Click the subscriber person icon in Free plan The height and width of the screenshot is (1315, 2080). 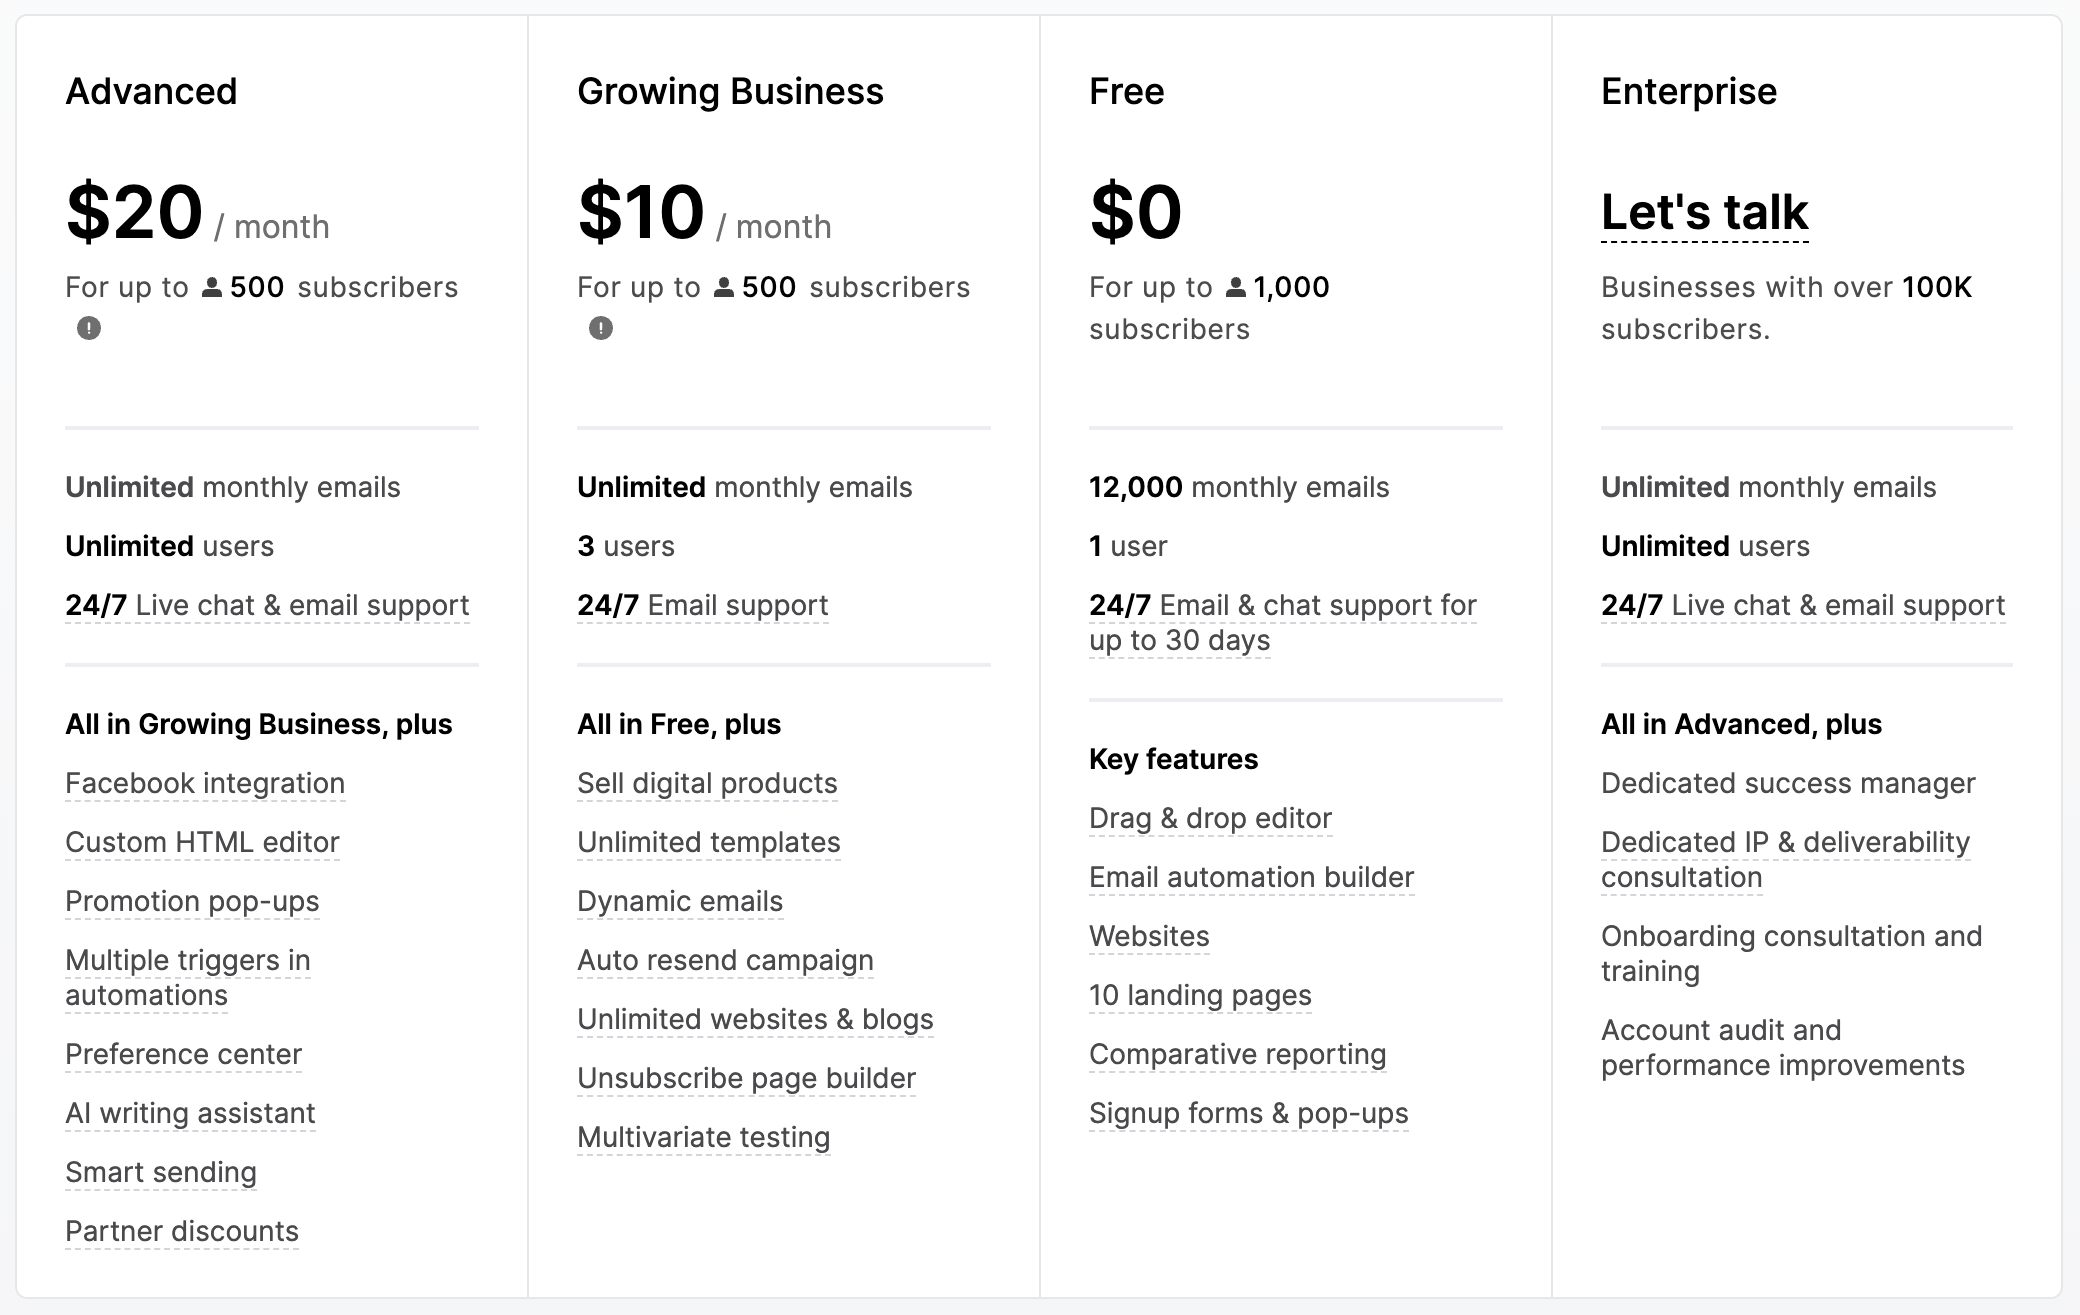click(x=1234, y=286)
